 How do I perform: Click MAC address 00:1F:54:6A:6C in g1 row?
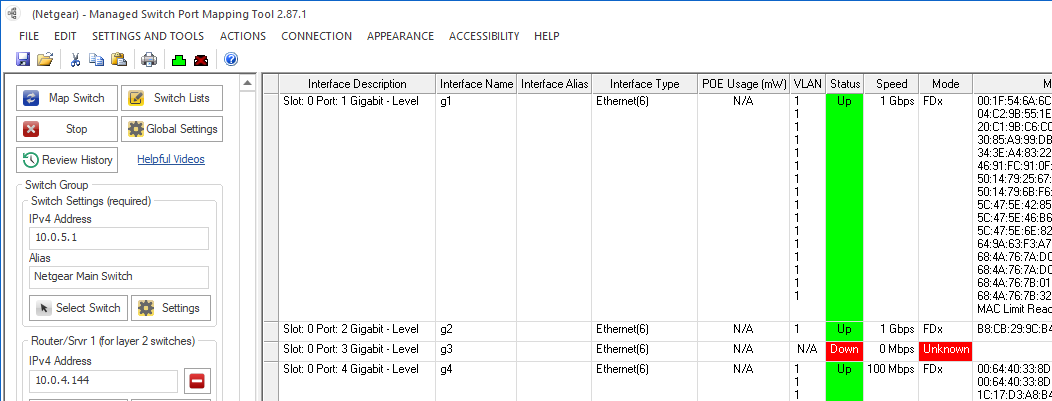coord(1014,101)
